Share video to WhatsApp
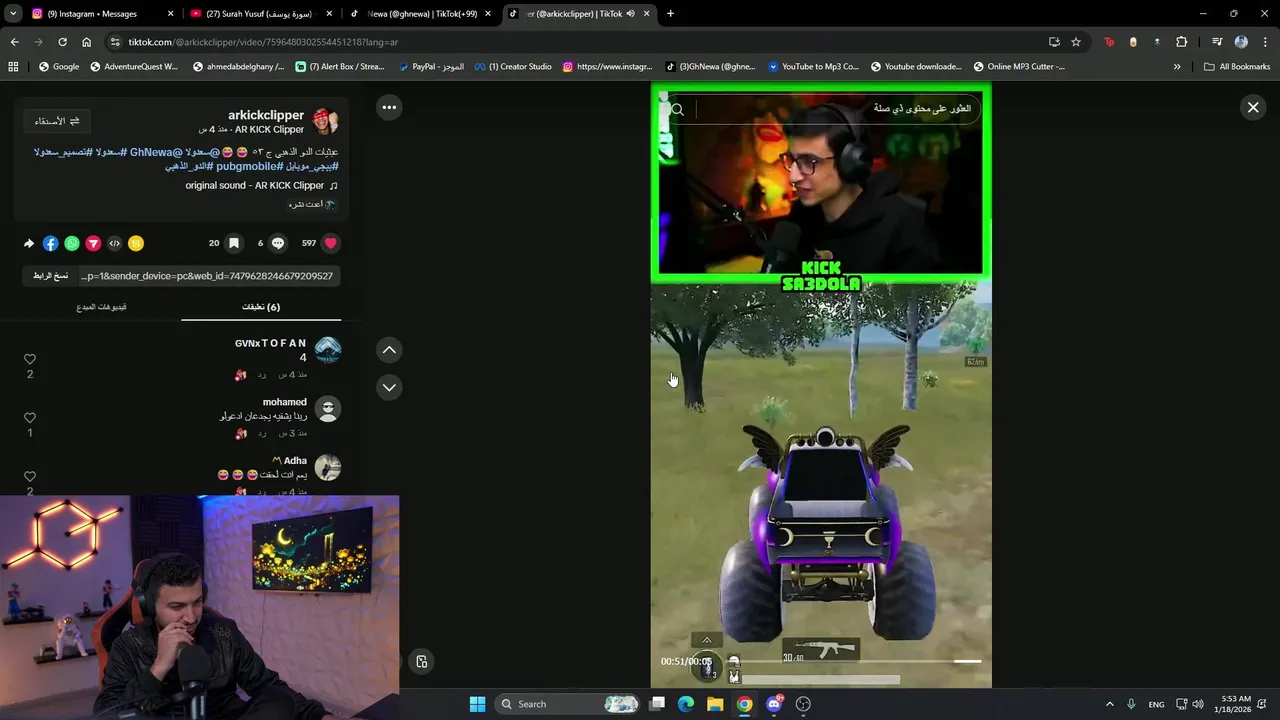 pyautogui.click(x=72, y=243)
